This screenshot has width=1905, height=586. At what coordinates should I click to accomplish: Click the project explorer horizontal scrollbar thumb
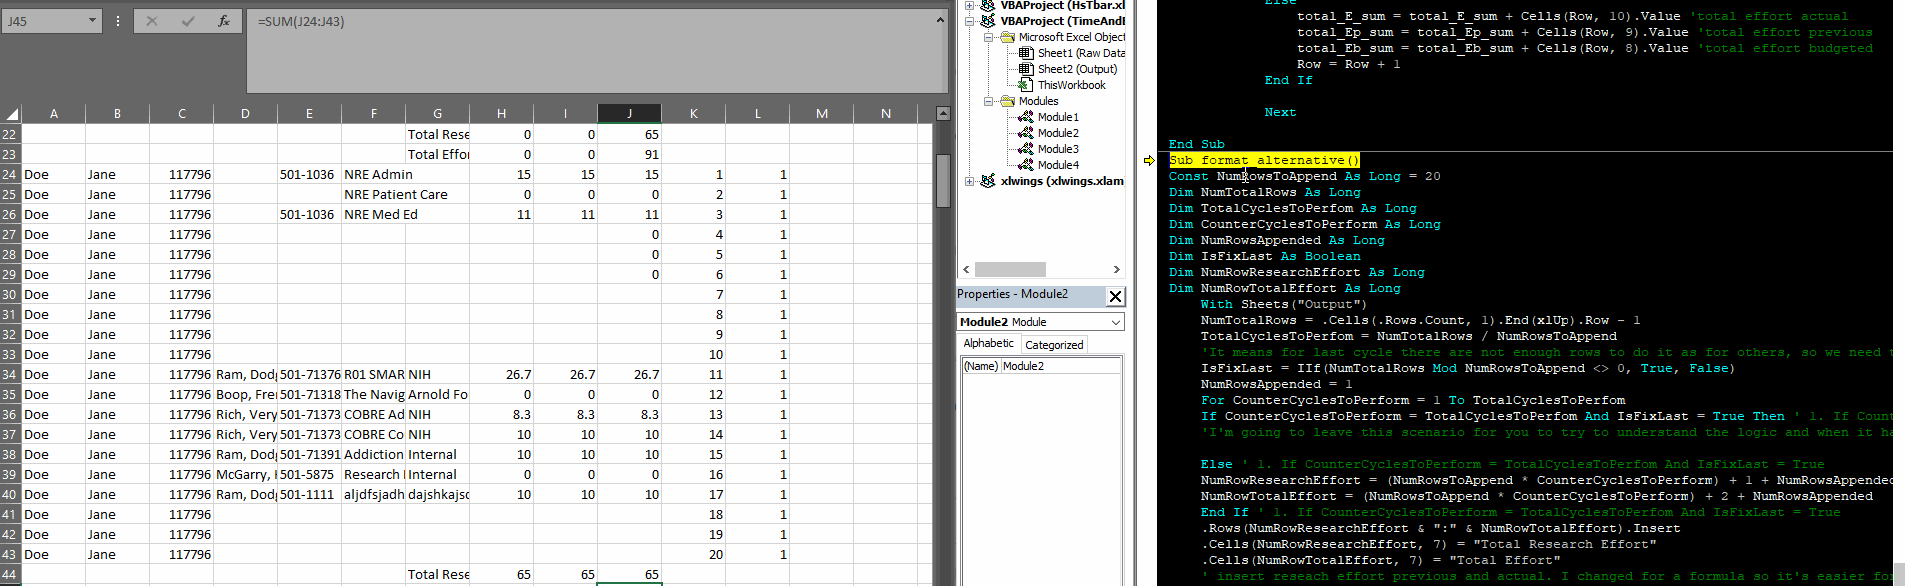pos(1010,269)
